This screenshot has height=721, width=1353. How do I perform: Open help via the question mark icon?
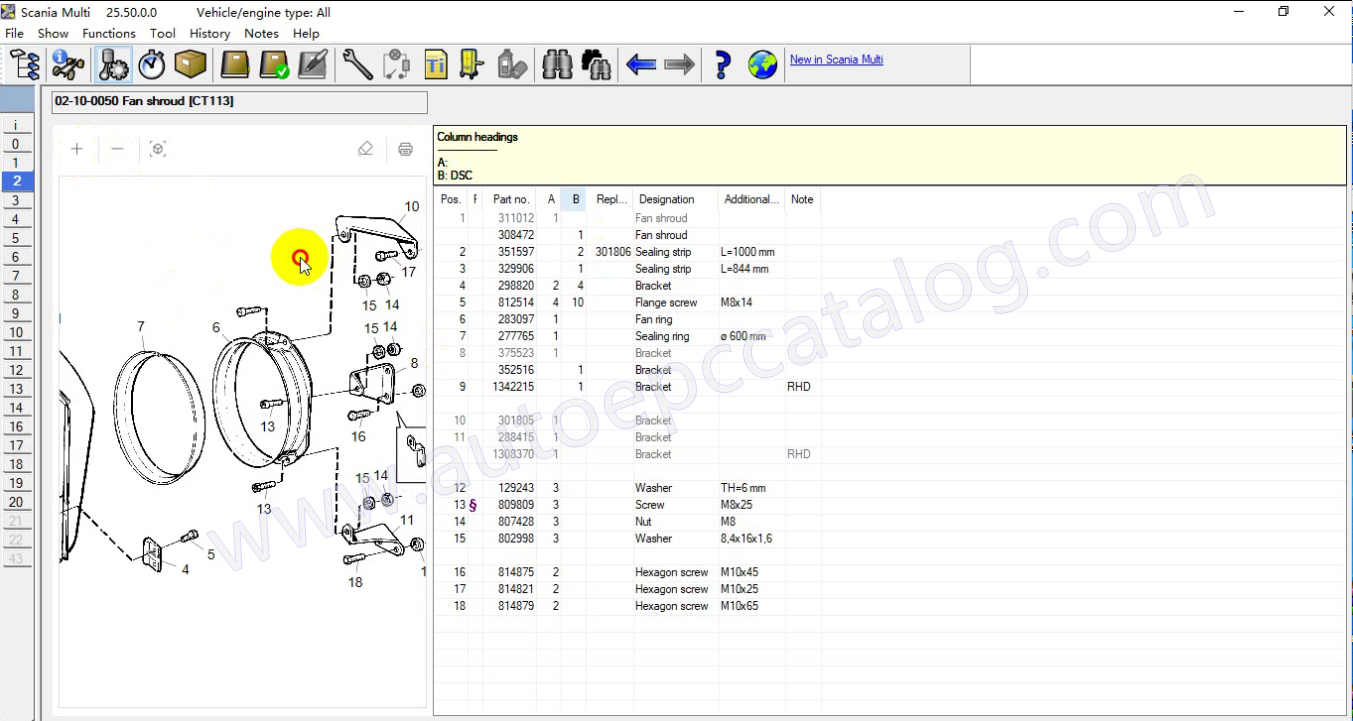pos(723,65)
